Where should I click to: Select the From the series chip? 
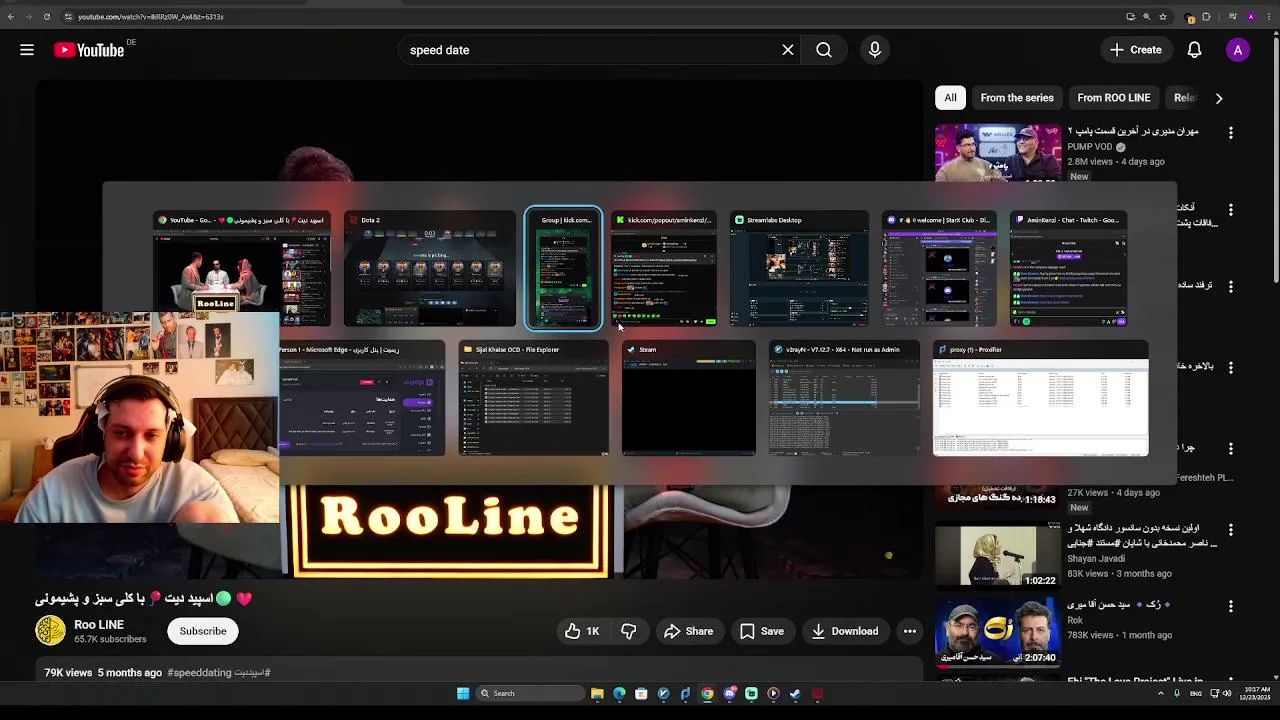(1017, 98)
